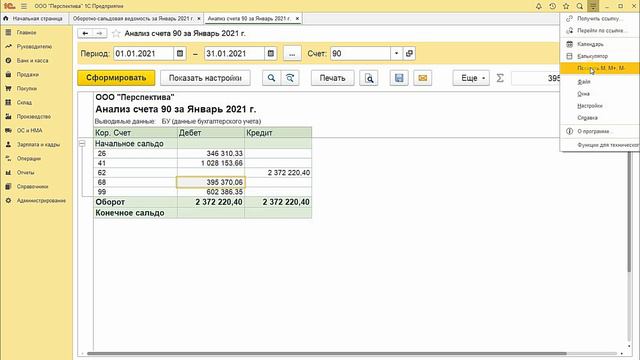Click the Печать button
Image resolution: width=640 pixels, height=360 pixels.
(x=333, y=78)
